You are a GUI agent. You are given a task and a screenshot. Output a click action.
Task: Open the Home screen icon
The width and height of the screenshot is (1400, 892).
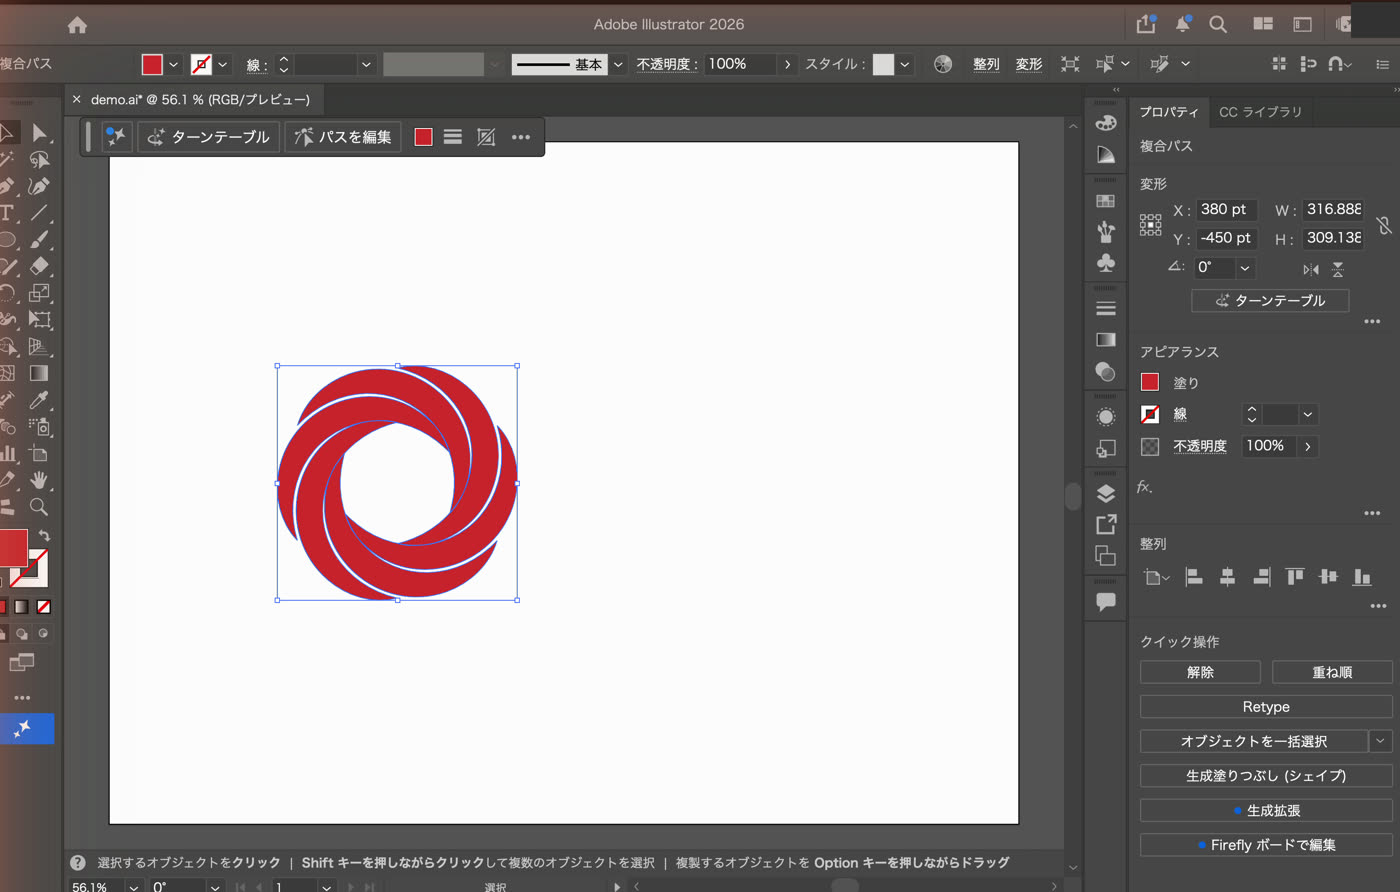[77, 25]
